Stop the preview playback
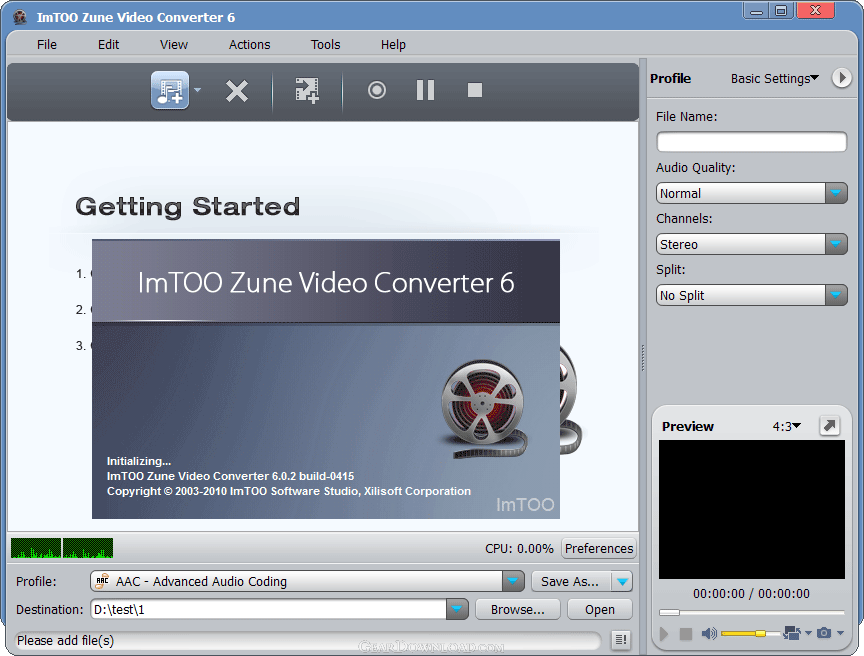 click(x=685, y=634)
